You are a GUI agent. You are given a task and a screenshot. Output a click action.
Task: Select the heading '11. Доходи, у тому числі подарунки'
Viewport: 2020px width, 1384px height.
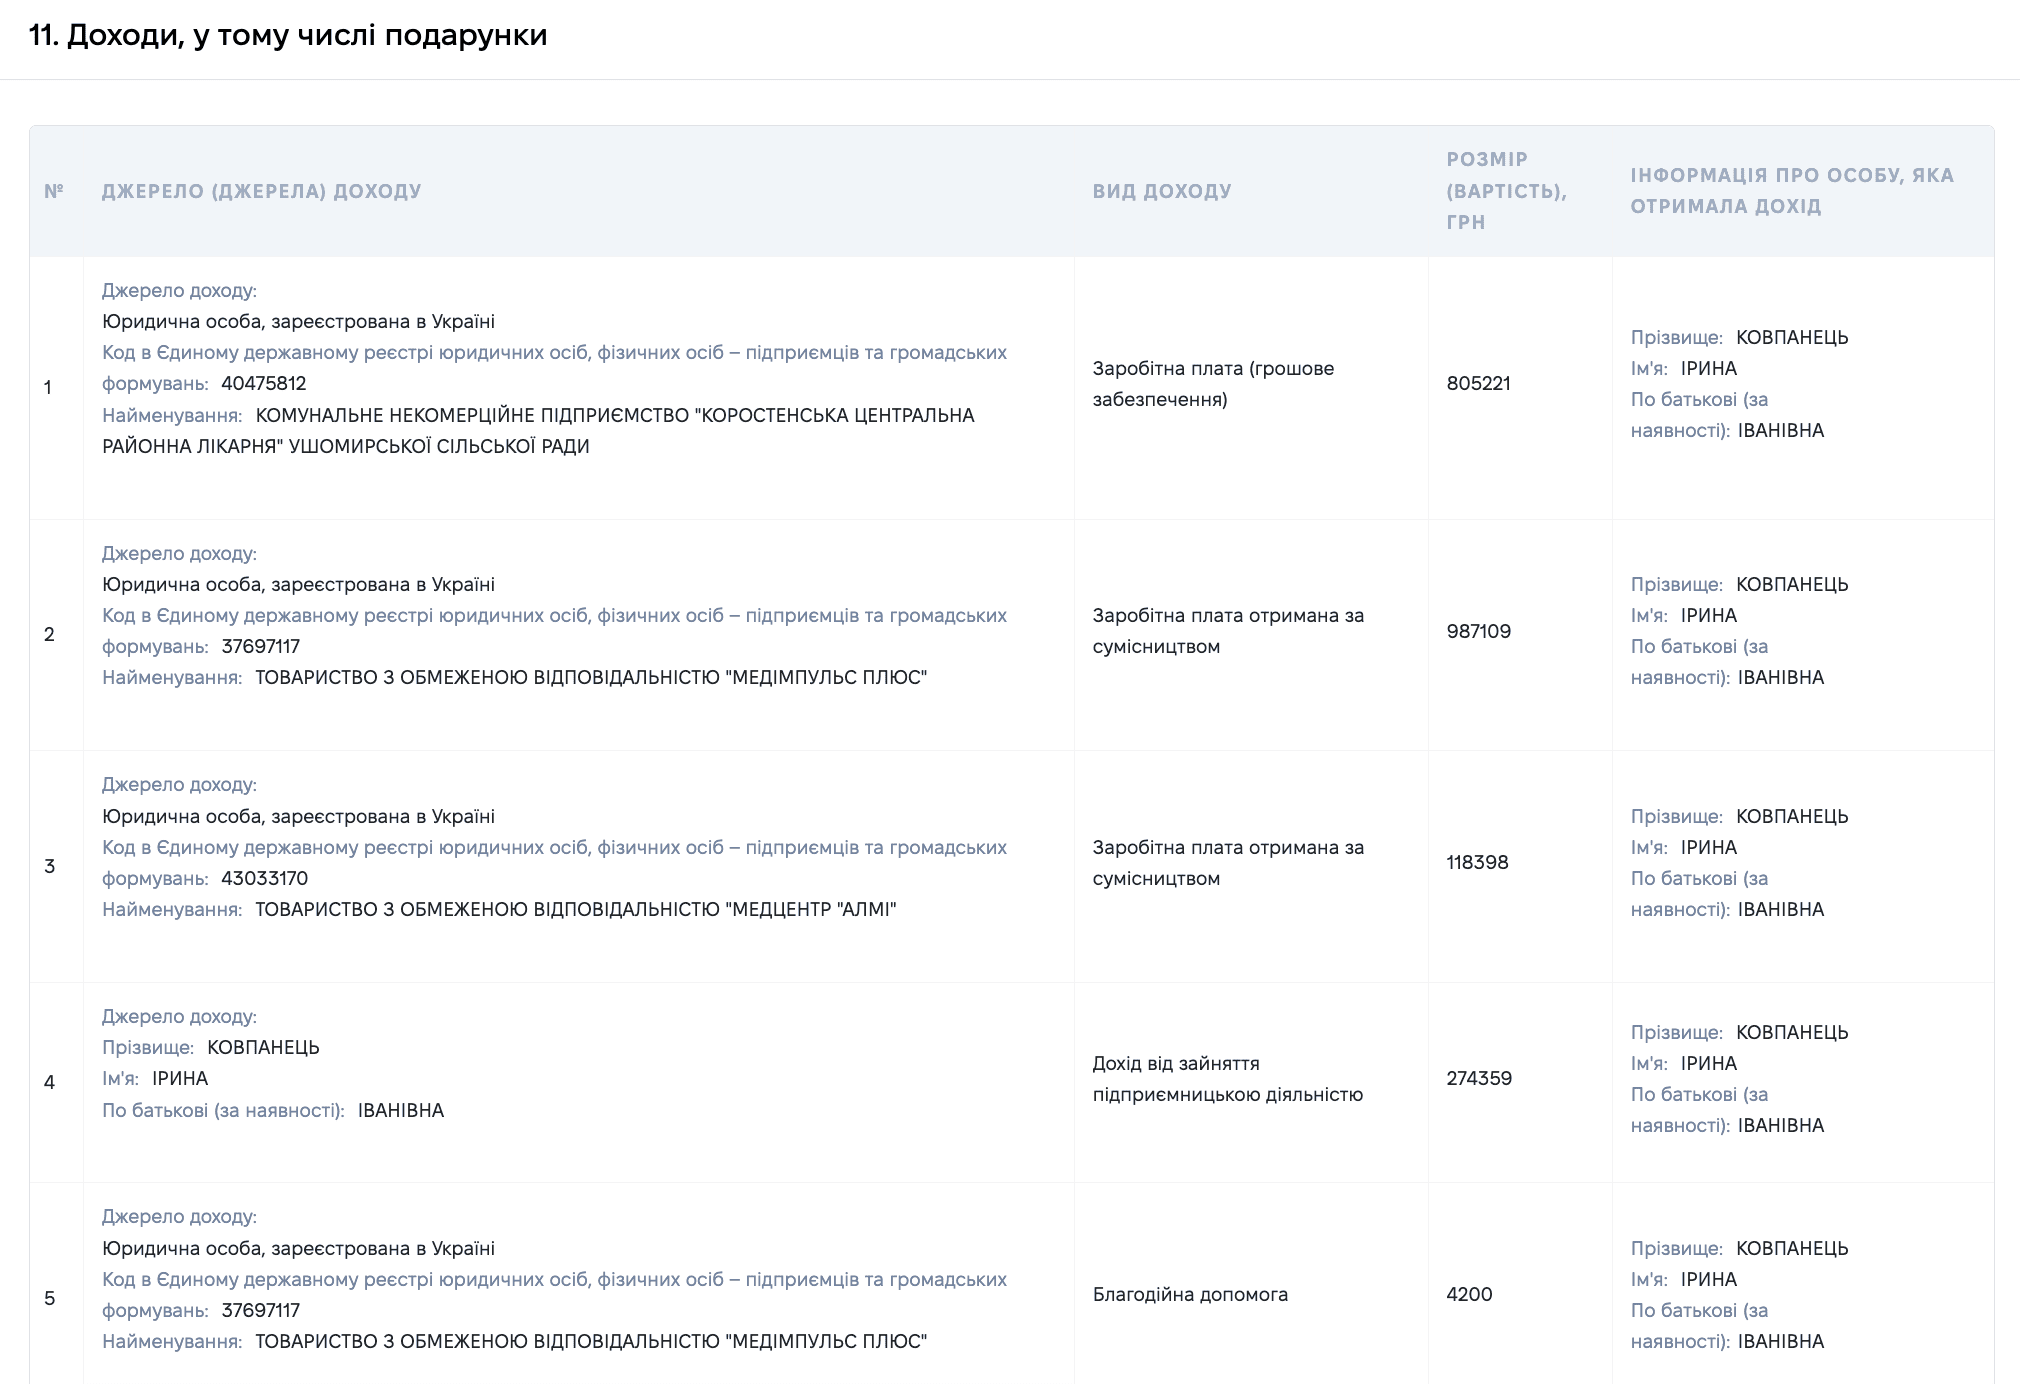pyautogui.click(x=288, y=35)
